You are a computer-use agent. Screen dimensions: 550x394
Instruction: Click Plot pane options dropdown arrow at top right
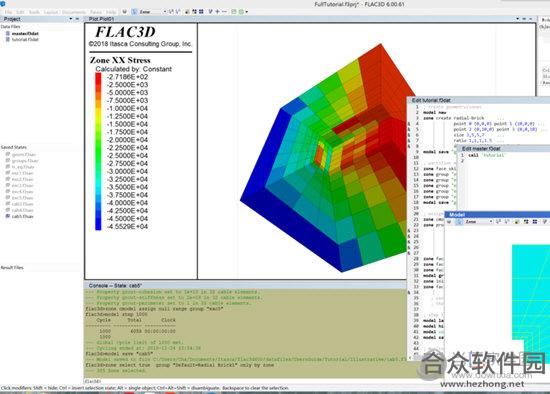[x=518, y=19]
